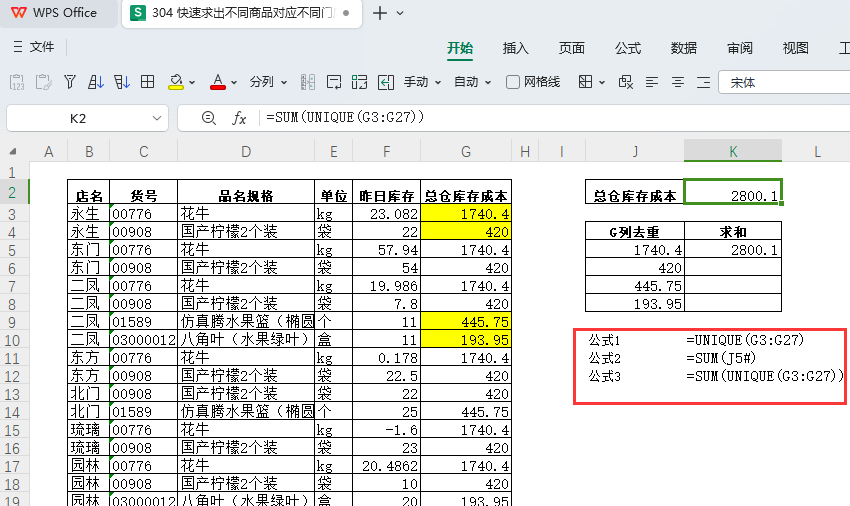
Task: Click cell F15 with value -1.6
Action: 387,430
